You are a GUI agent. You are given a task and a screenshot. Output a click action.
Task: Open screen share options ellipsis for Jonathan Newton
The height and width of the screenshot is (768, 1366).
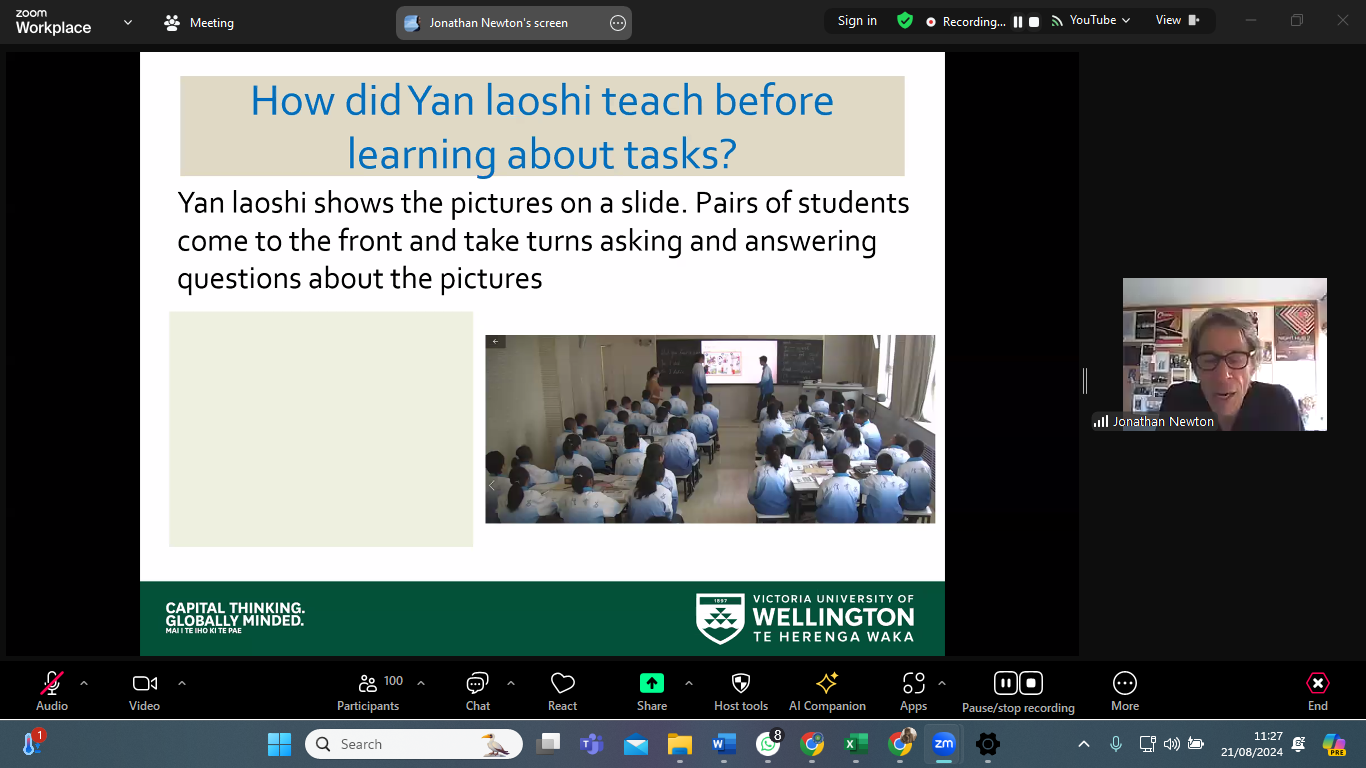618,23
